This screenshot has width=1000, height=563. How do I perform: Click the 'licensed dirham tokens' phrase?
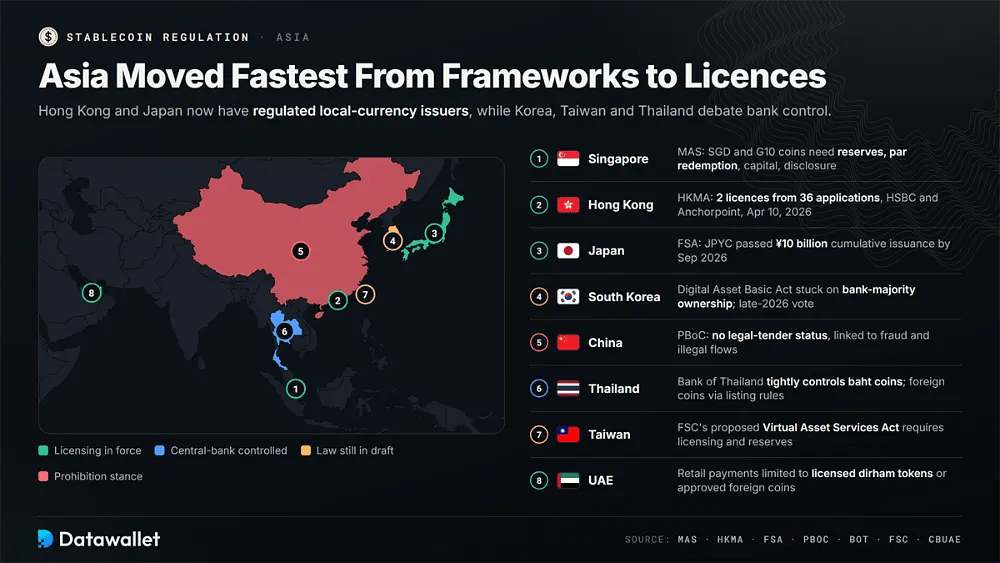tap(872, 473)
